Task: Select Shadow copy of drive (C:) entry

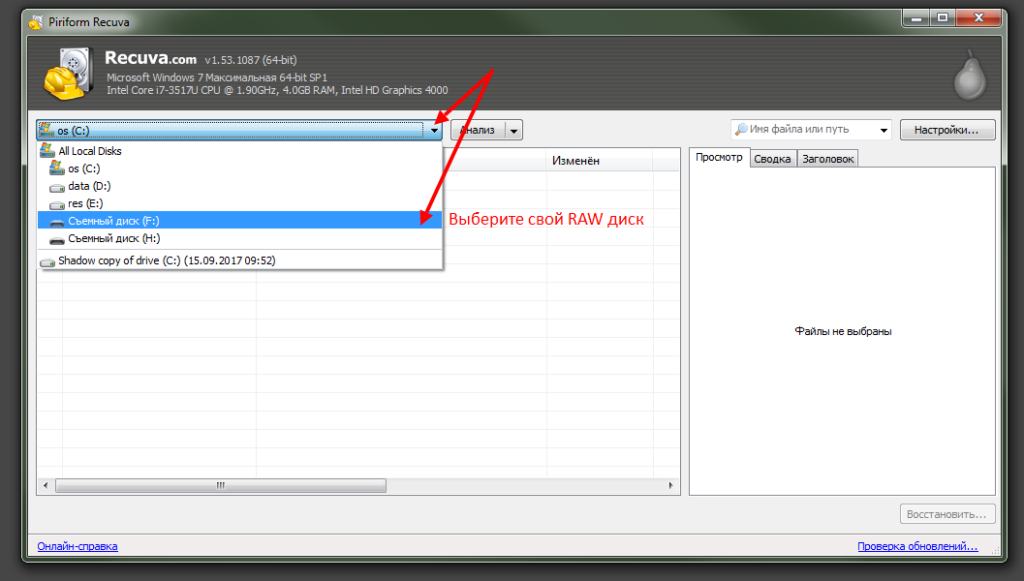Action: (240, 260)
